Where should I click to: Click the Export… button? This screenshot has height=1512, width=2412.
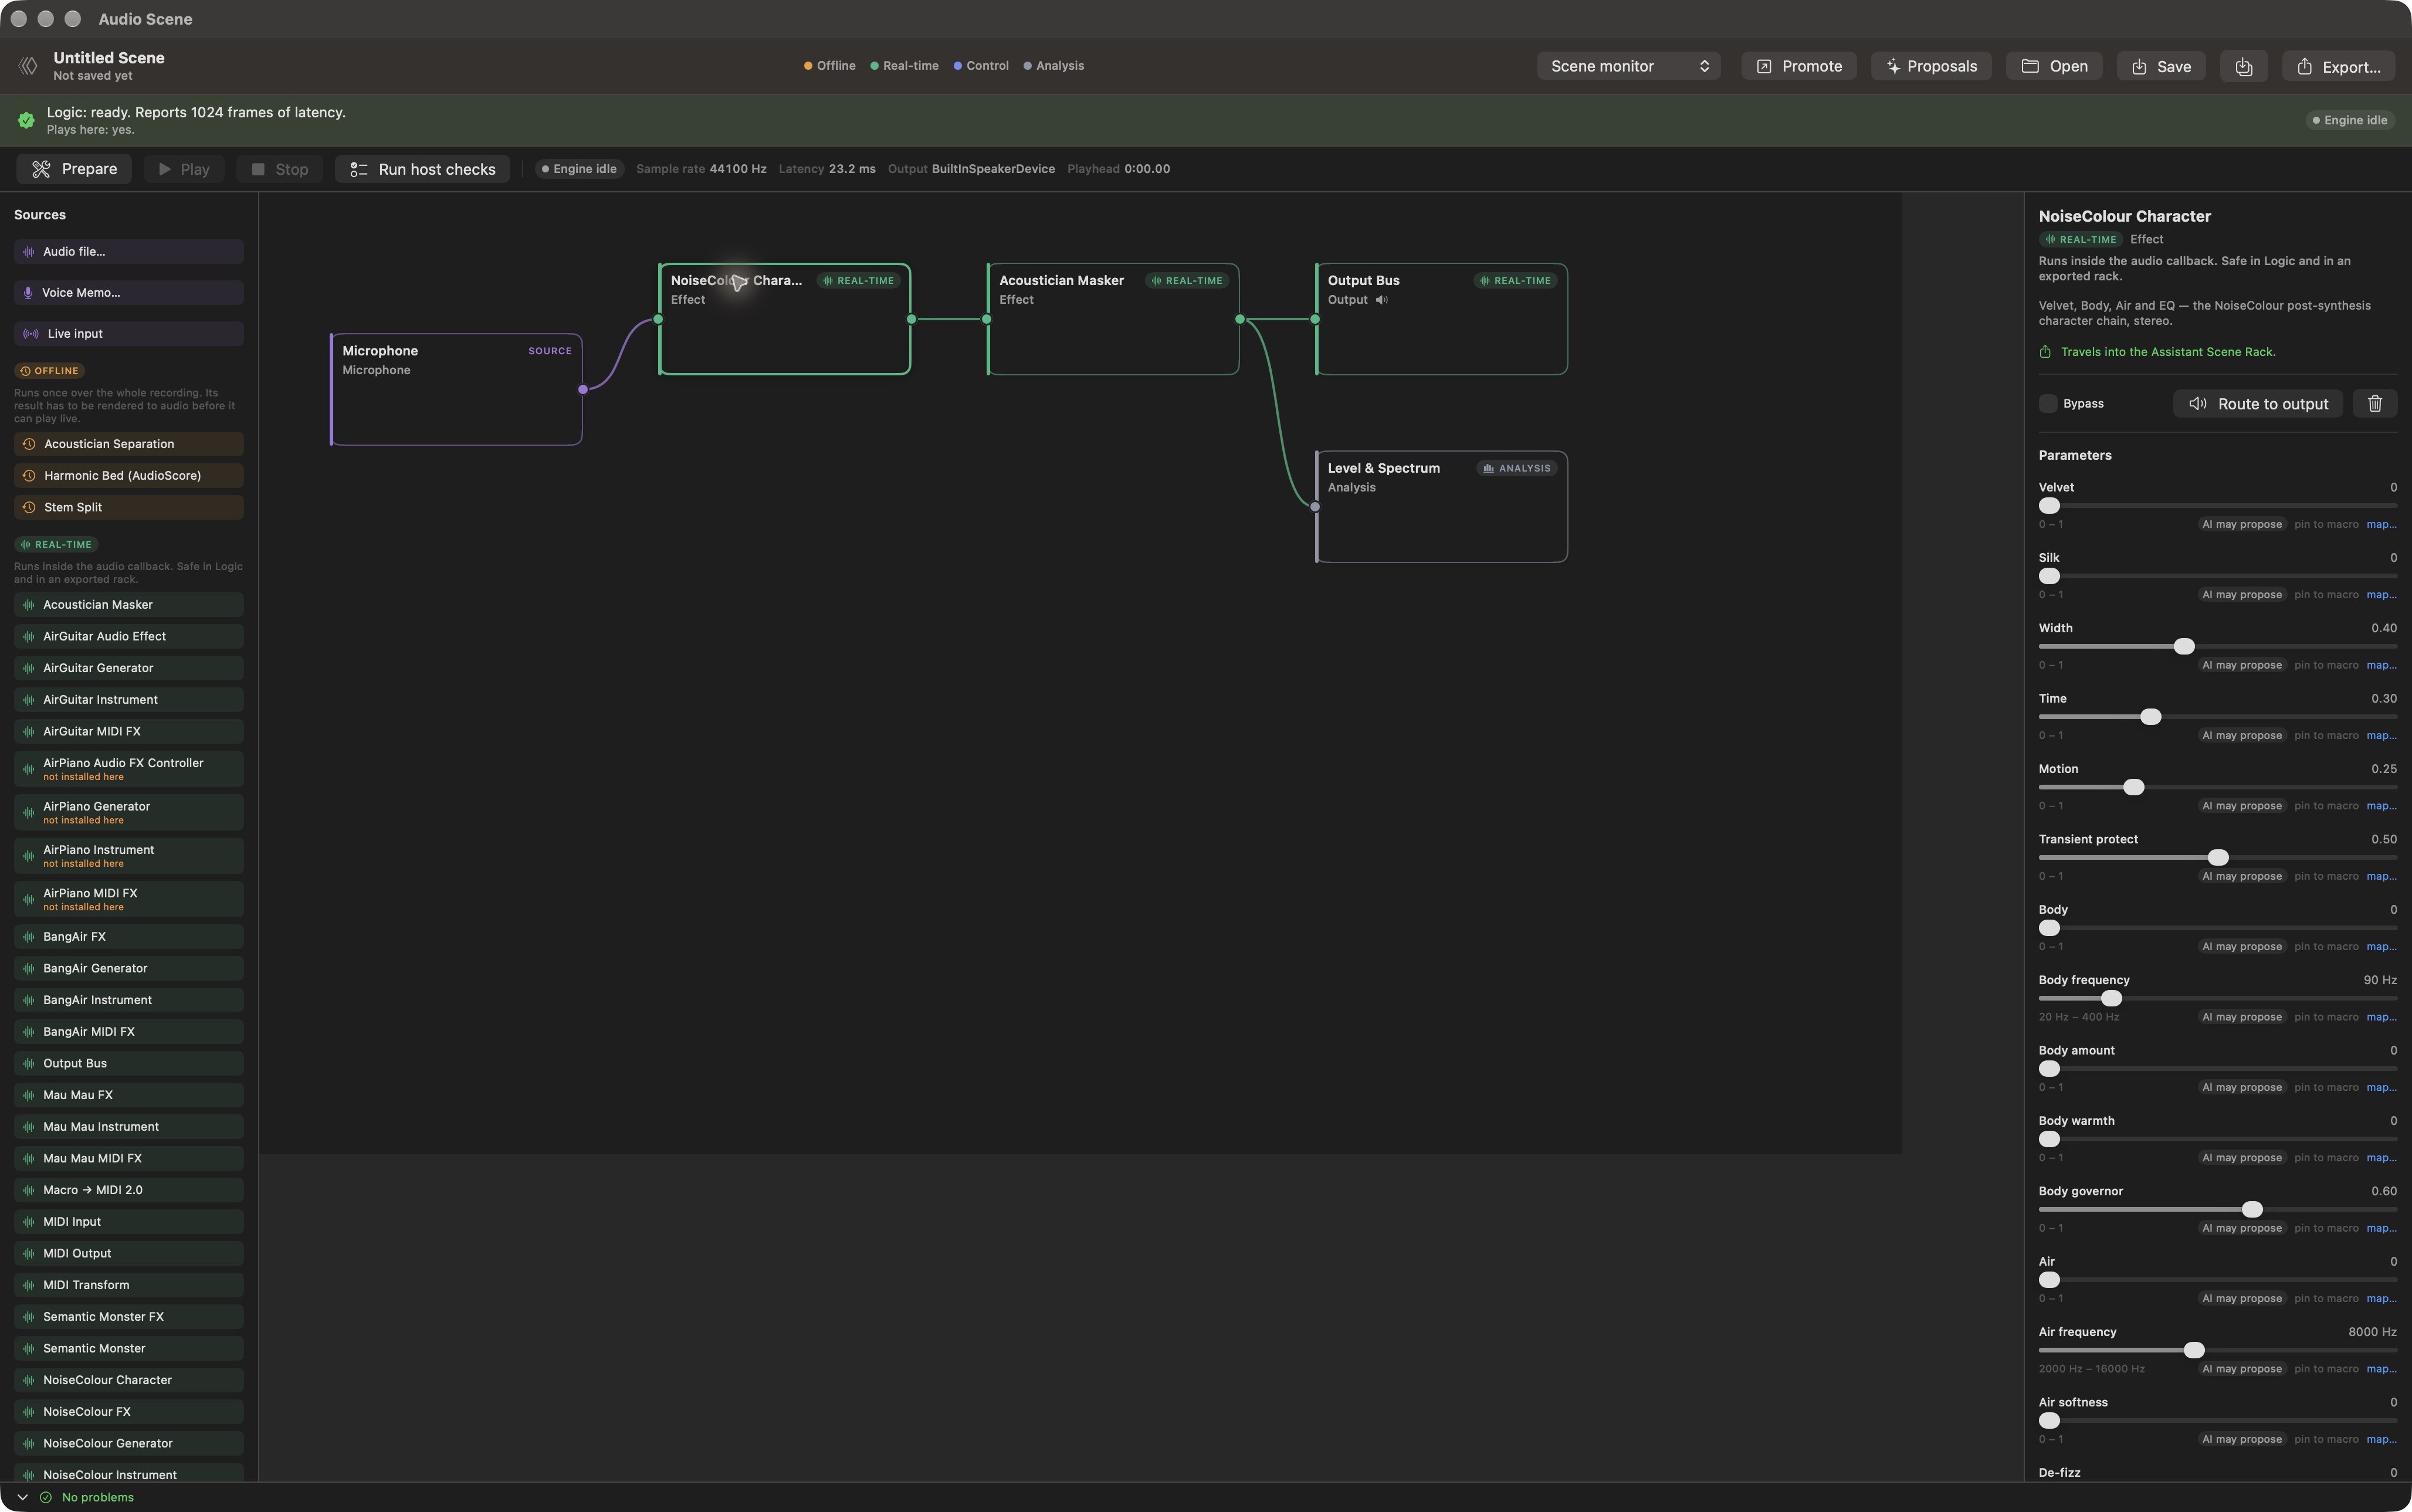point(2338,66)
